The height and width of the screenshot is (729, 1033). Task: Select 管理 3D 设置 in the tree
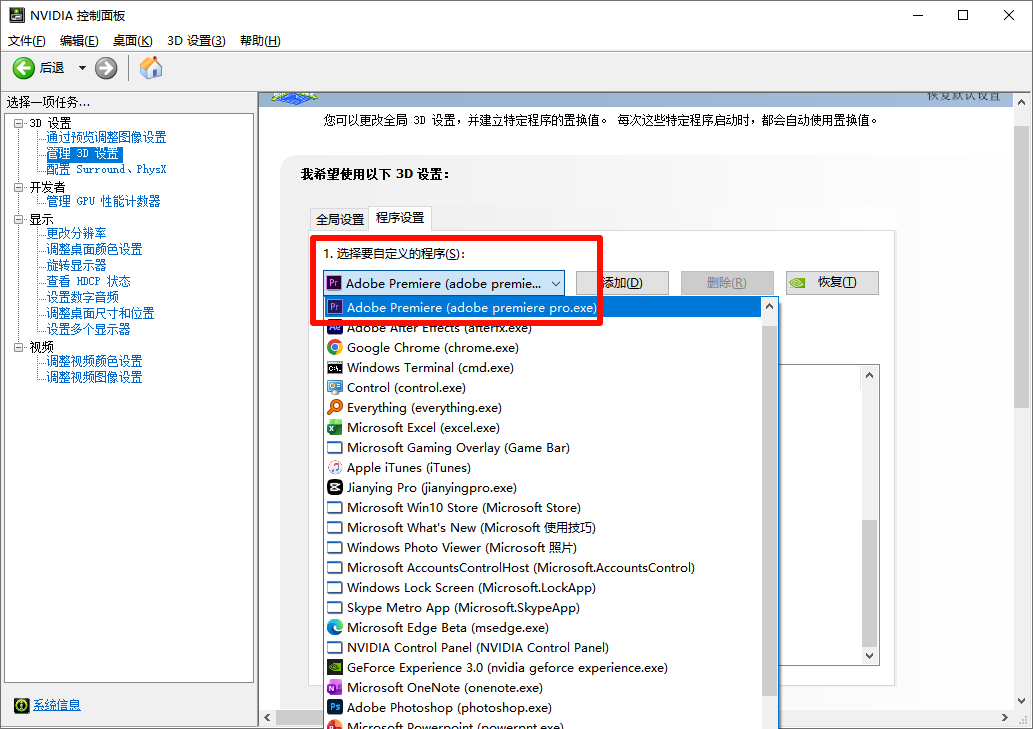tap(84, 153)
